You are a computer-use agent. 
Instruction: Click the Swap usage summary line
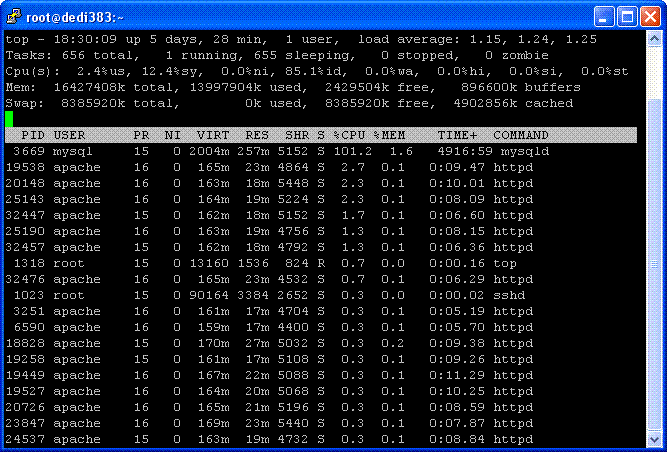[290, 103]
